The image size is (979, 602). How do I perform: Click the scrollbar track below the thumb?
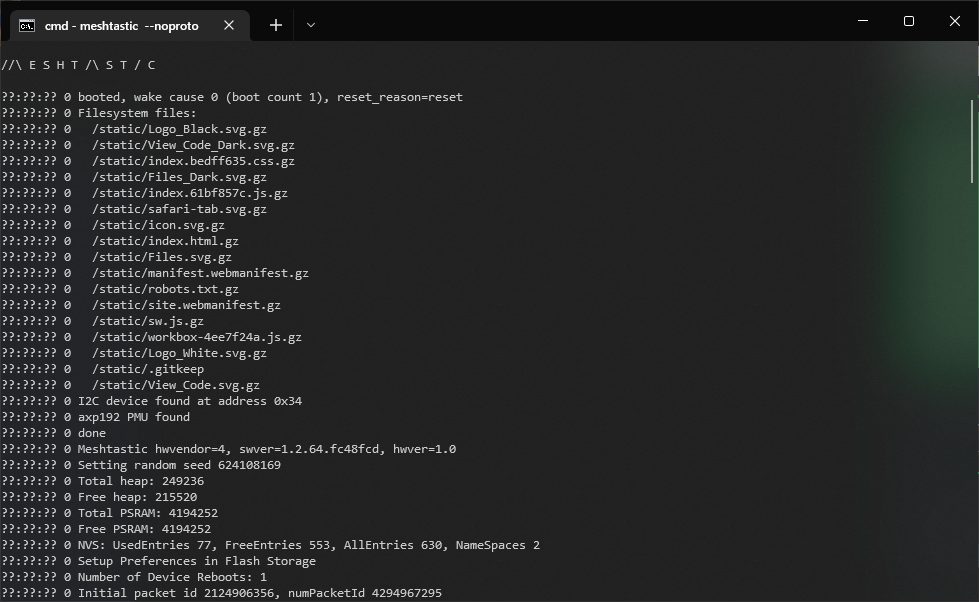(972, 400)
